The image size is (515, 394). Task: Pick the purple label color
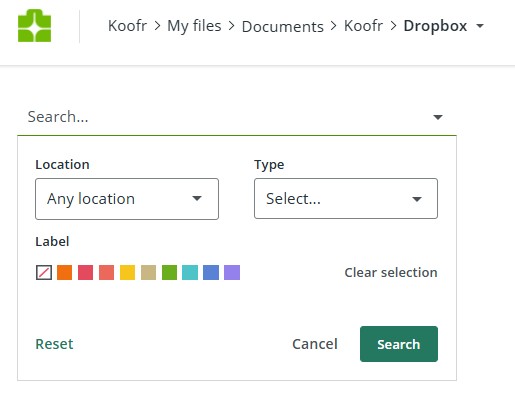pos(232,272)
